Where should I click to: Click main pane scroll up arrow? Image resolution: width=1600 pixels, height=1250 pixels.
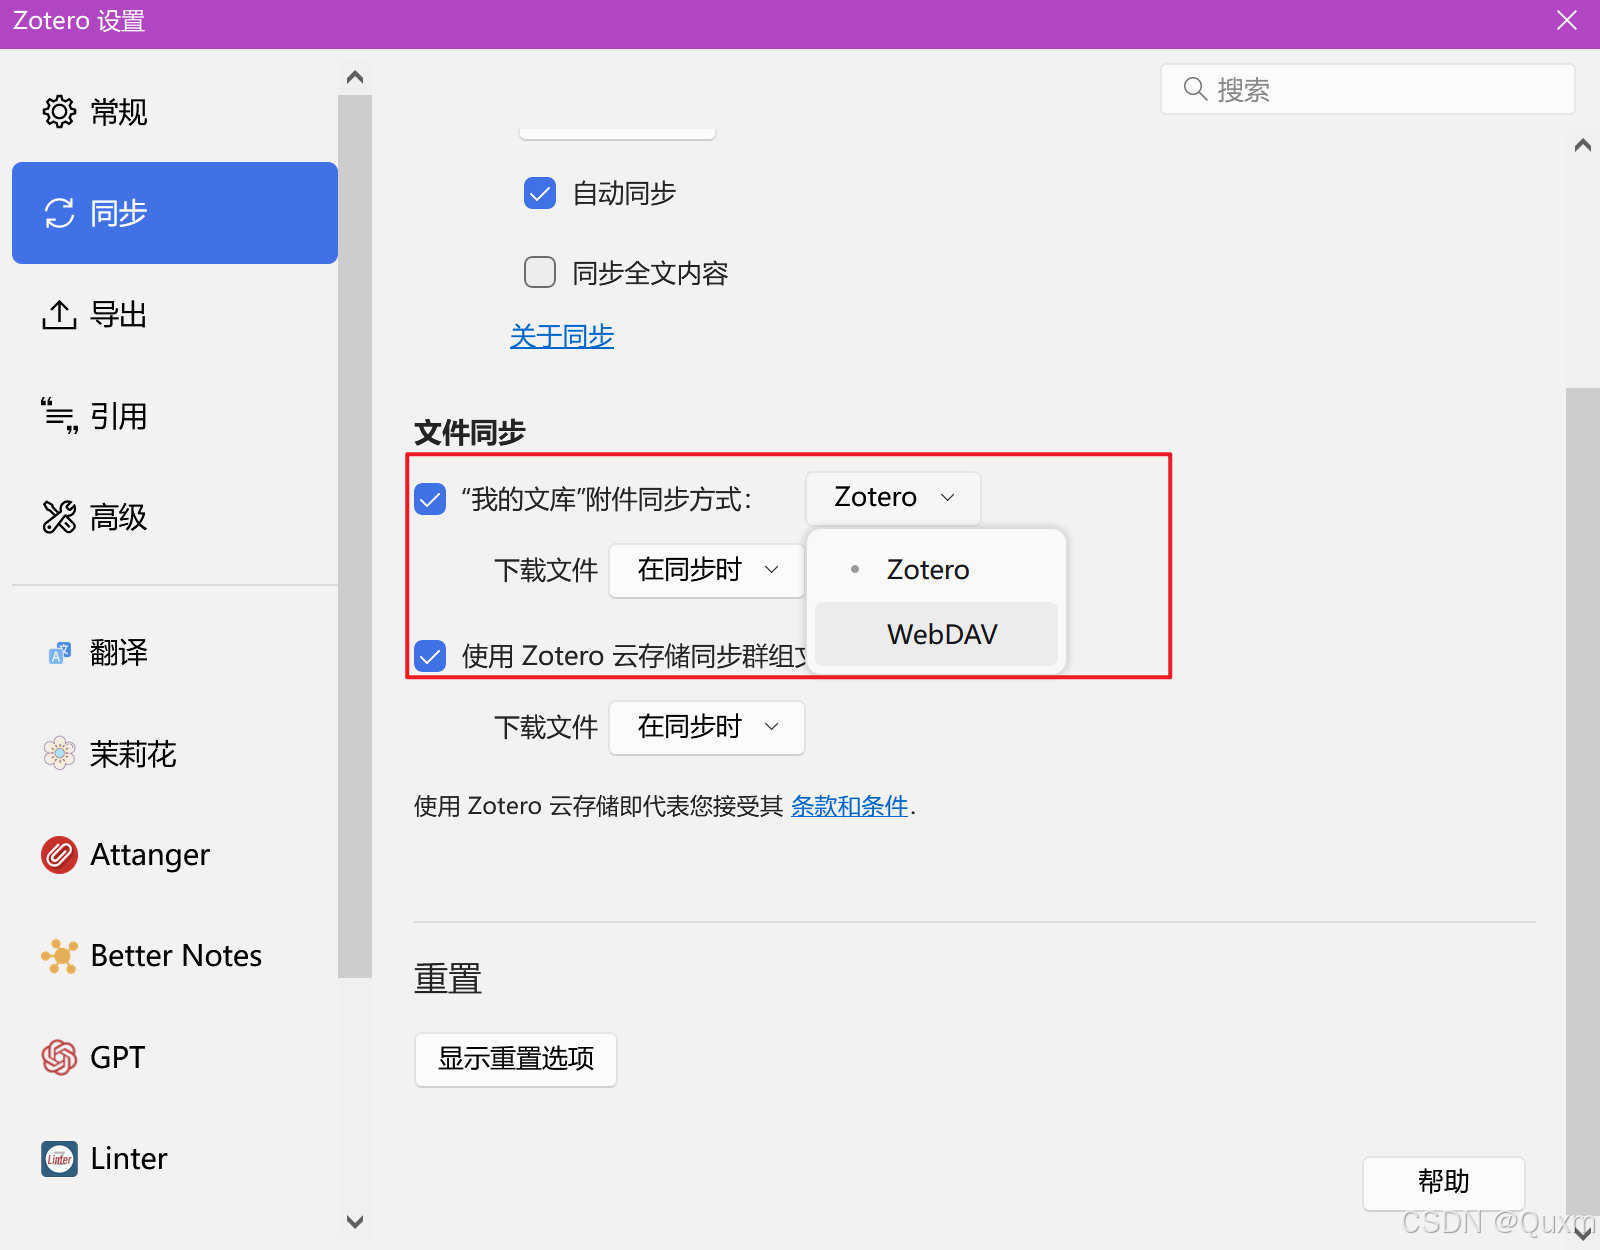coord(1582,145)
